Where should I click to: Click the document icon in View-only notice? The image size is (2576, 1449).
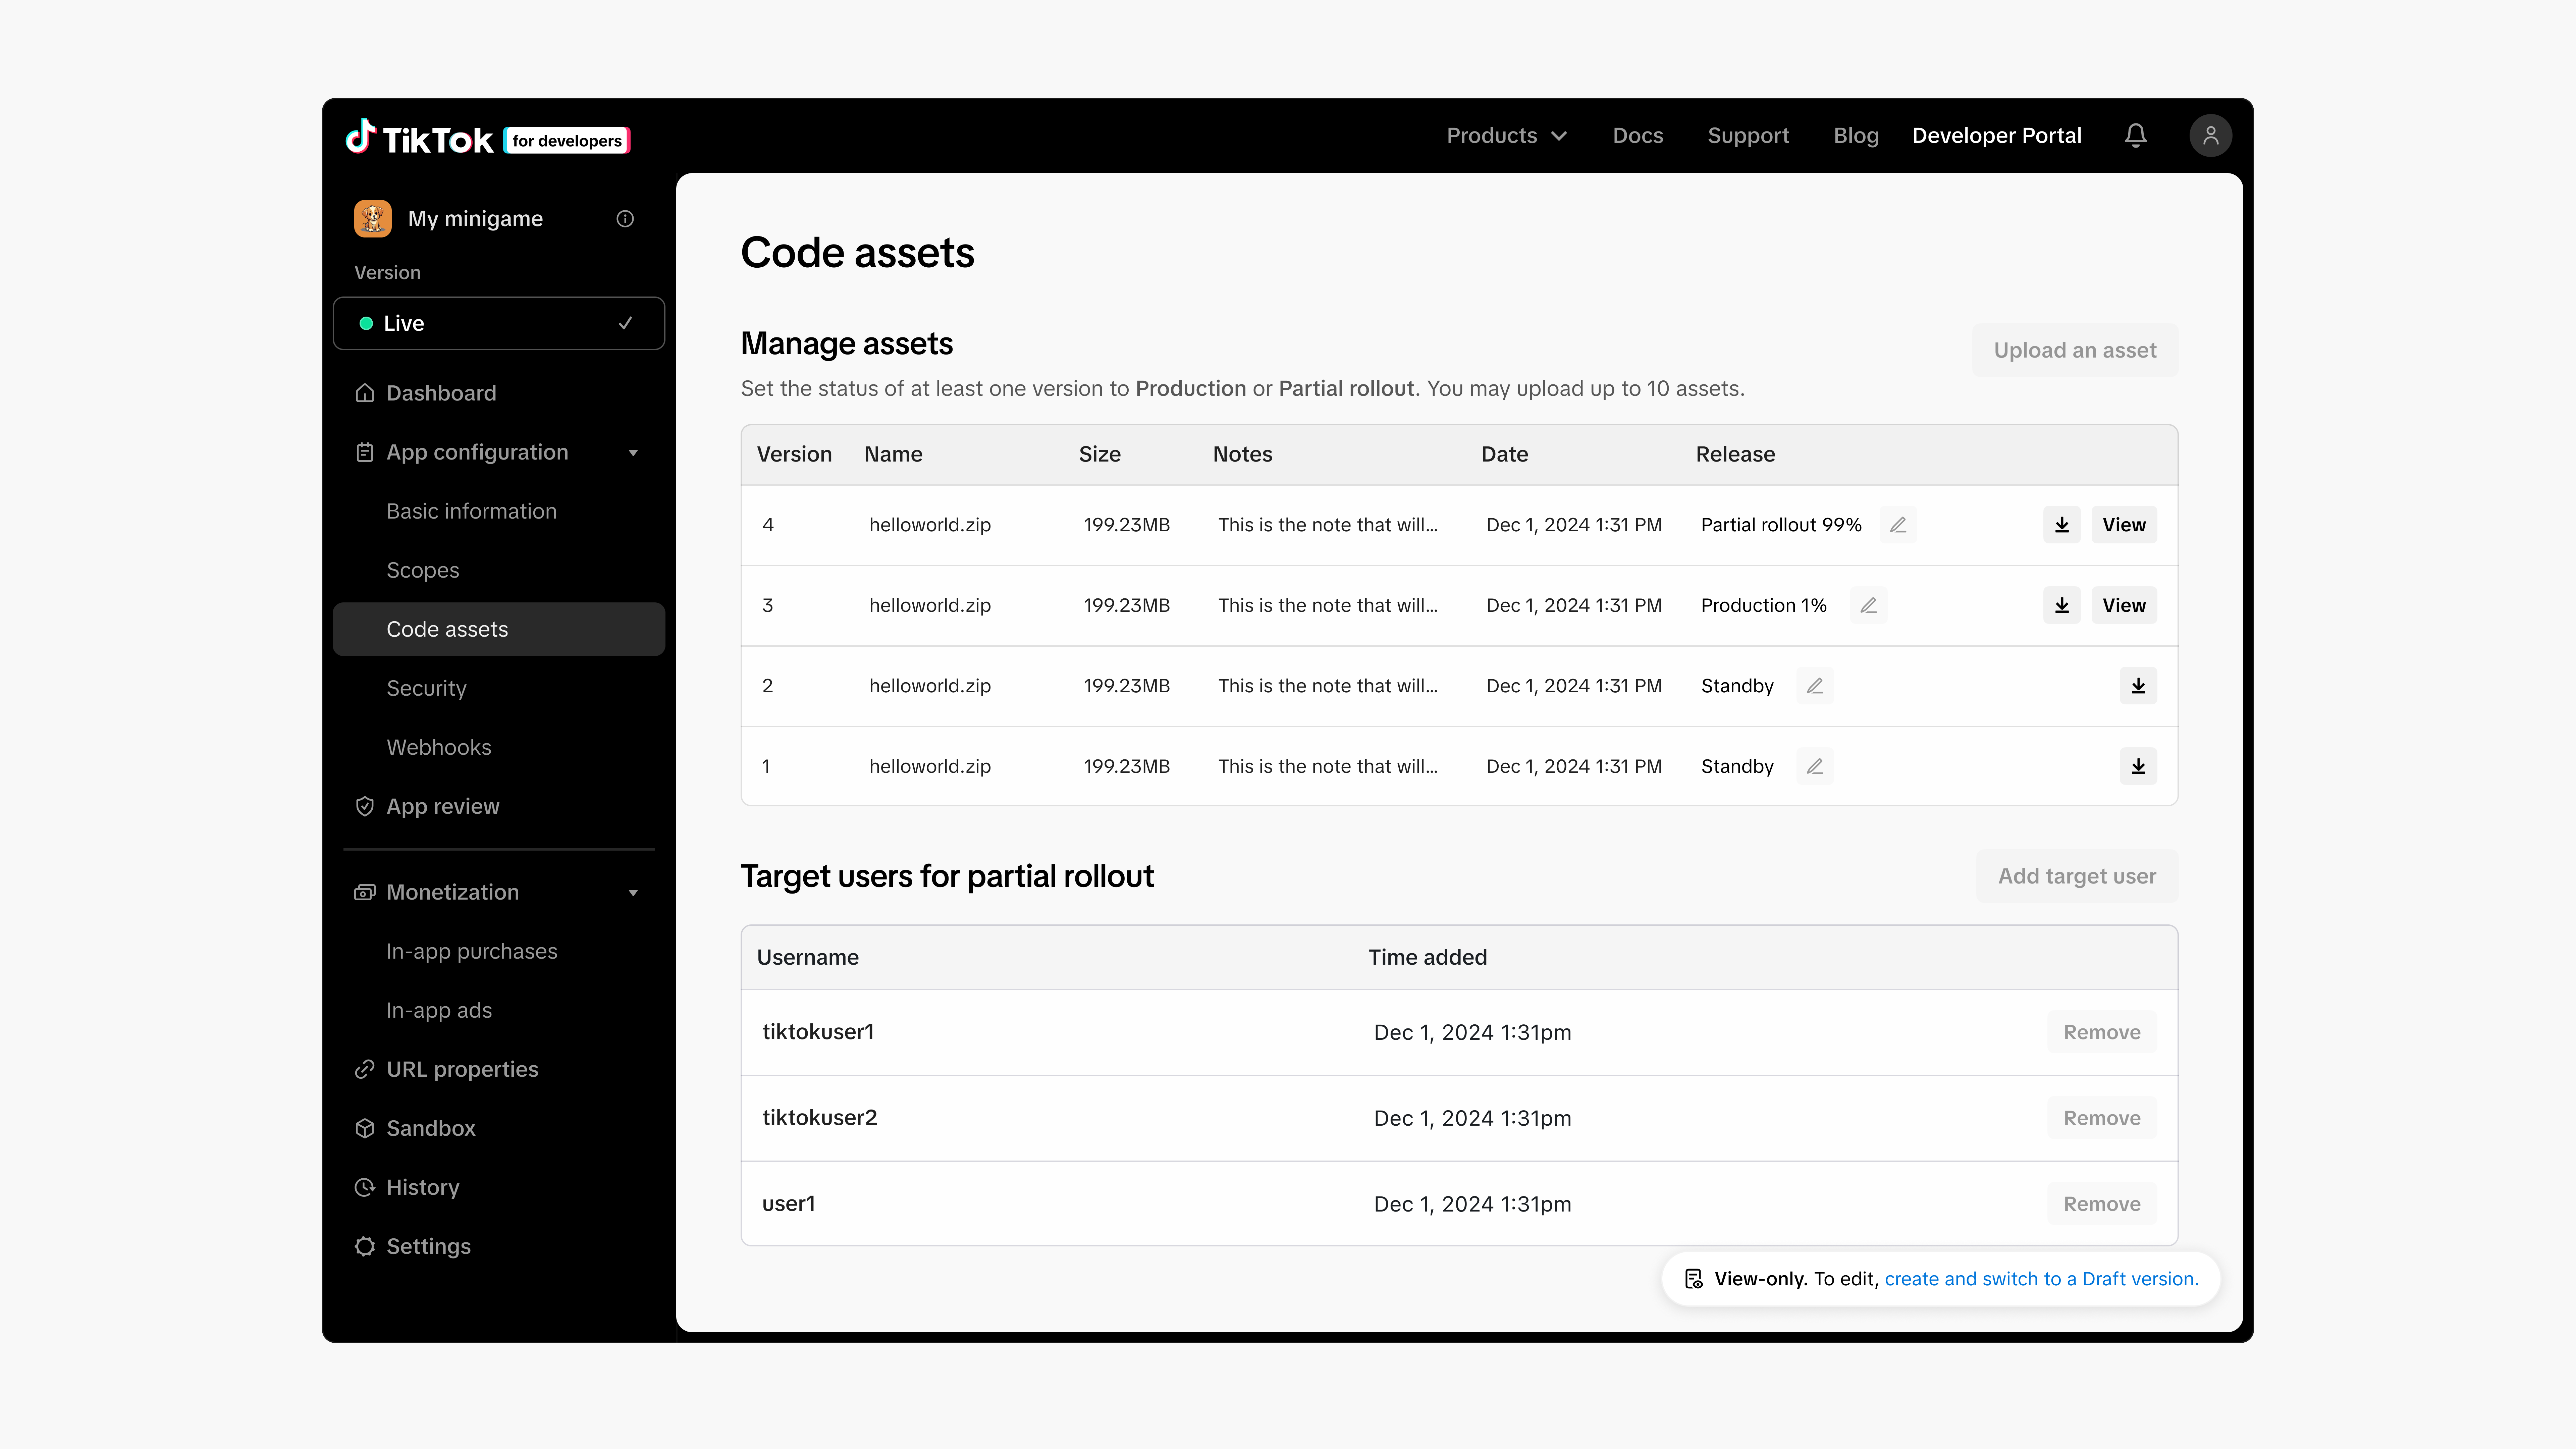click(x=1693, y=1279)
